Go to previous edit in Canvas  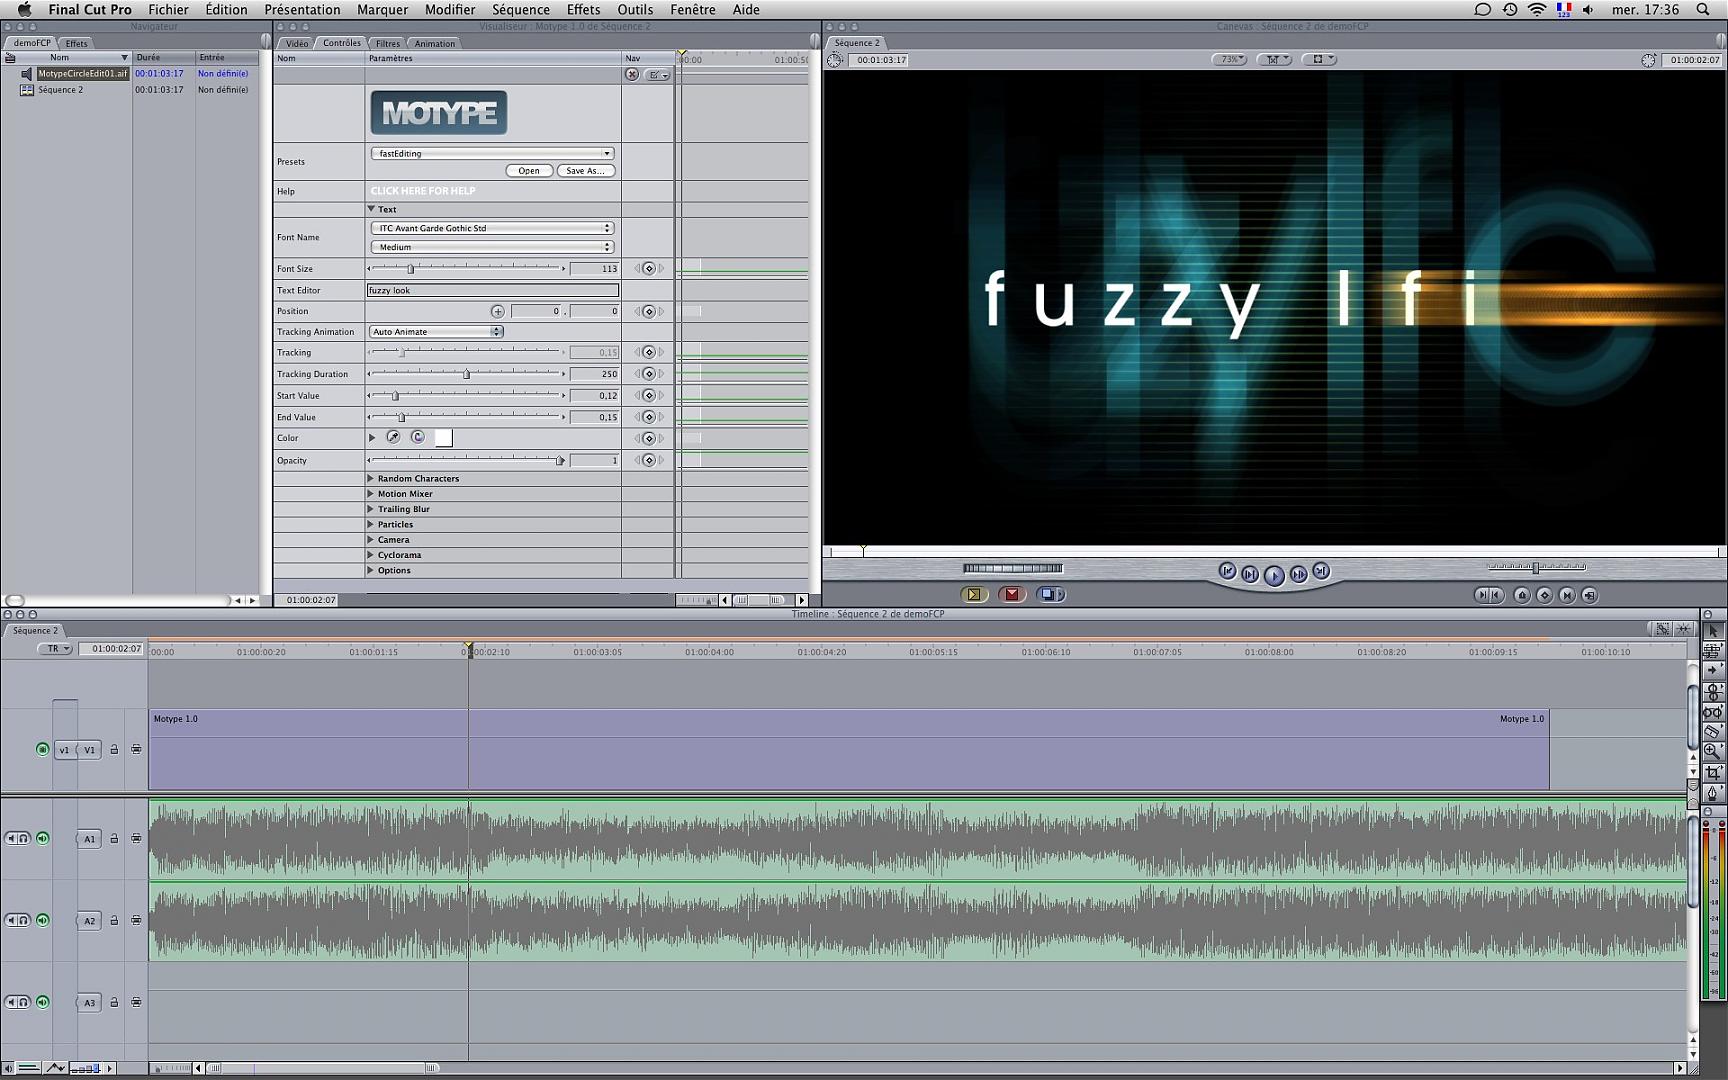[1227, 571]
